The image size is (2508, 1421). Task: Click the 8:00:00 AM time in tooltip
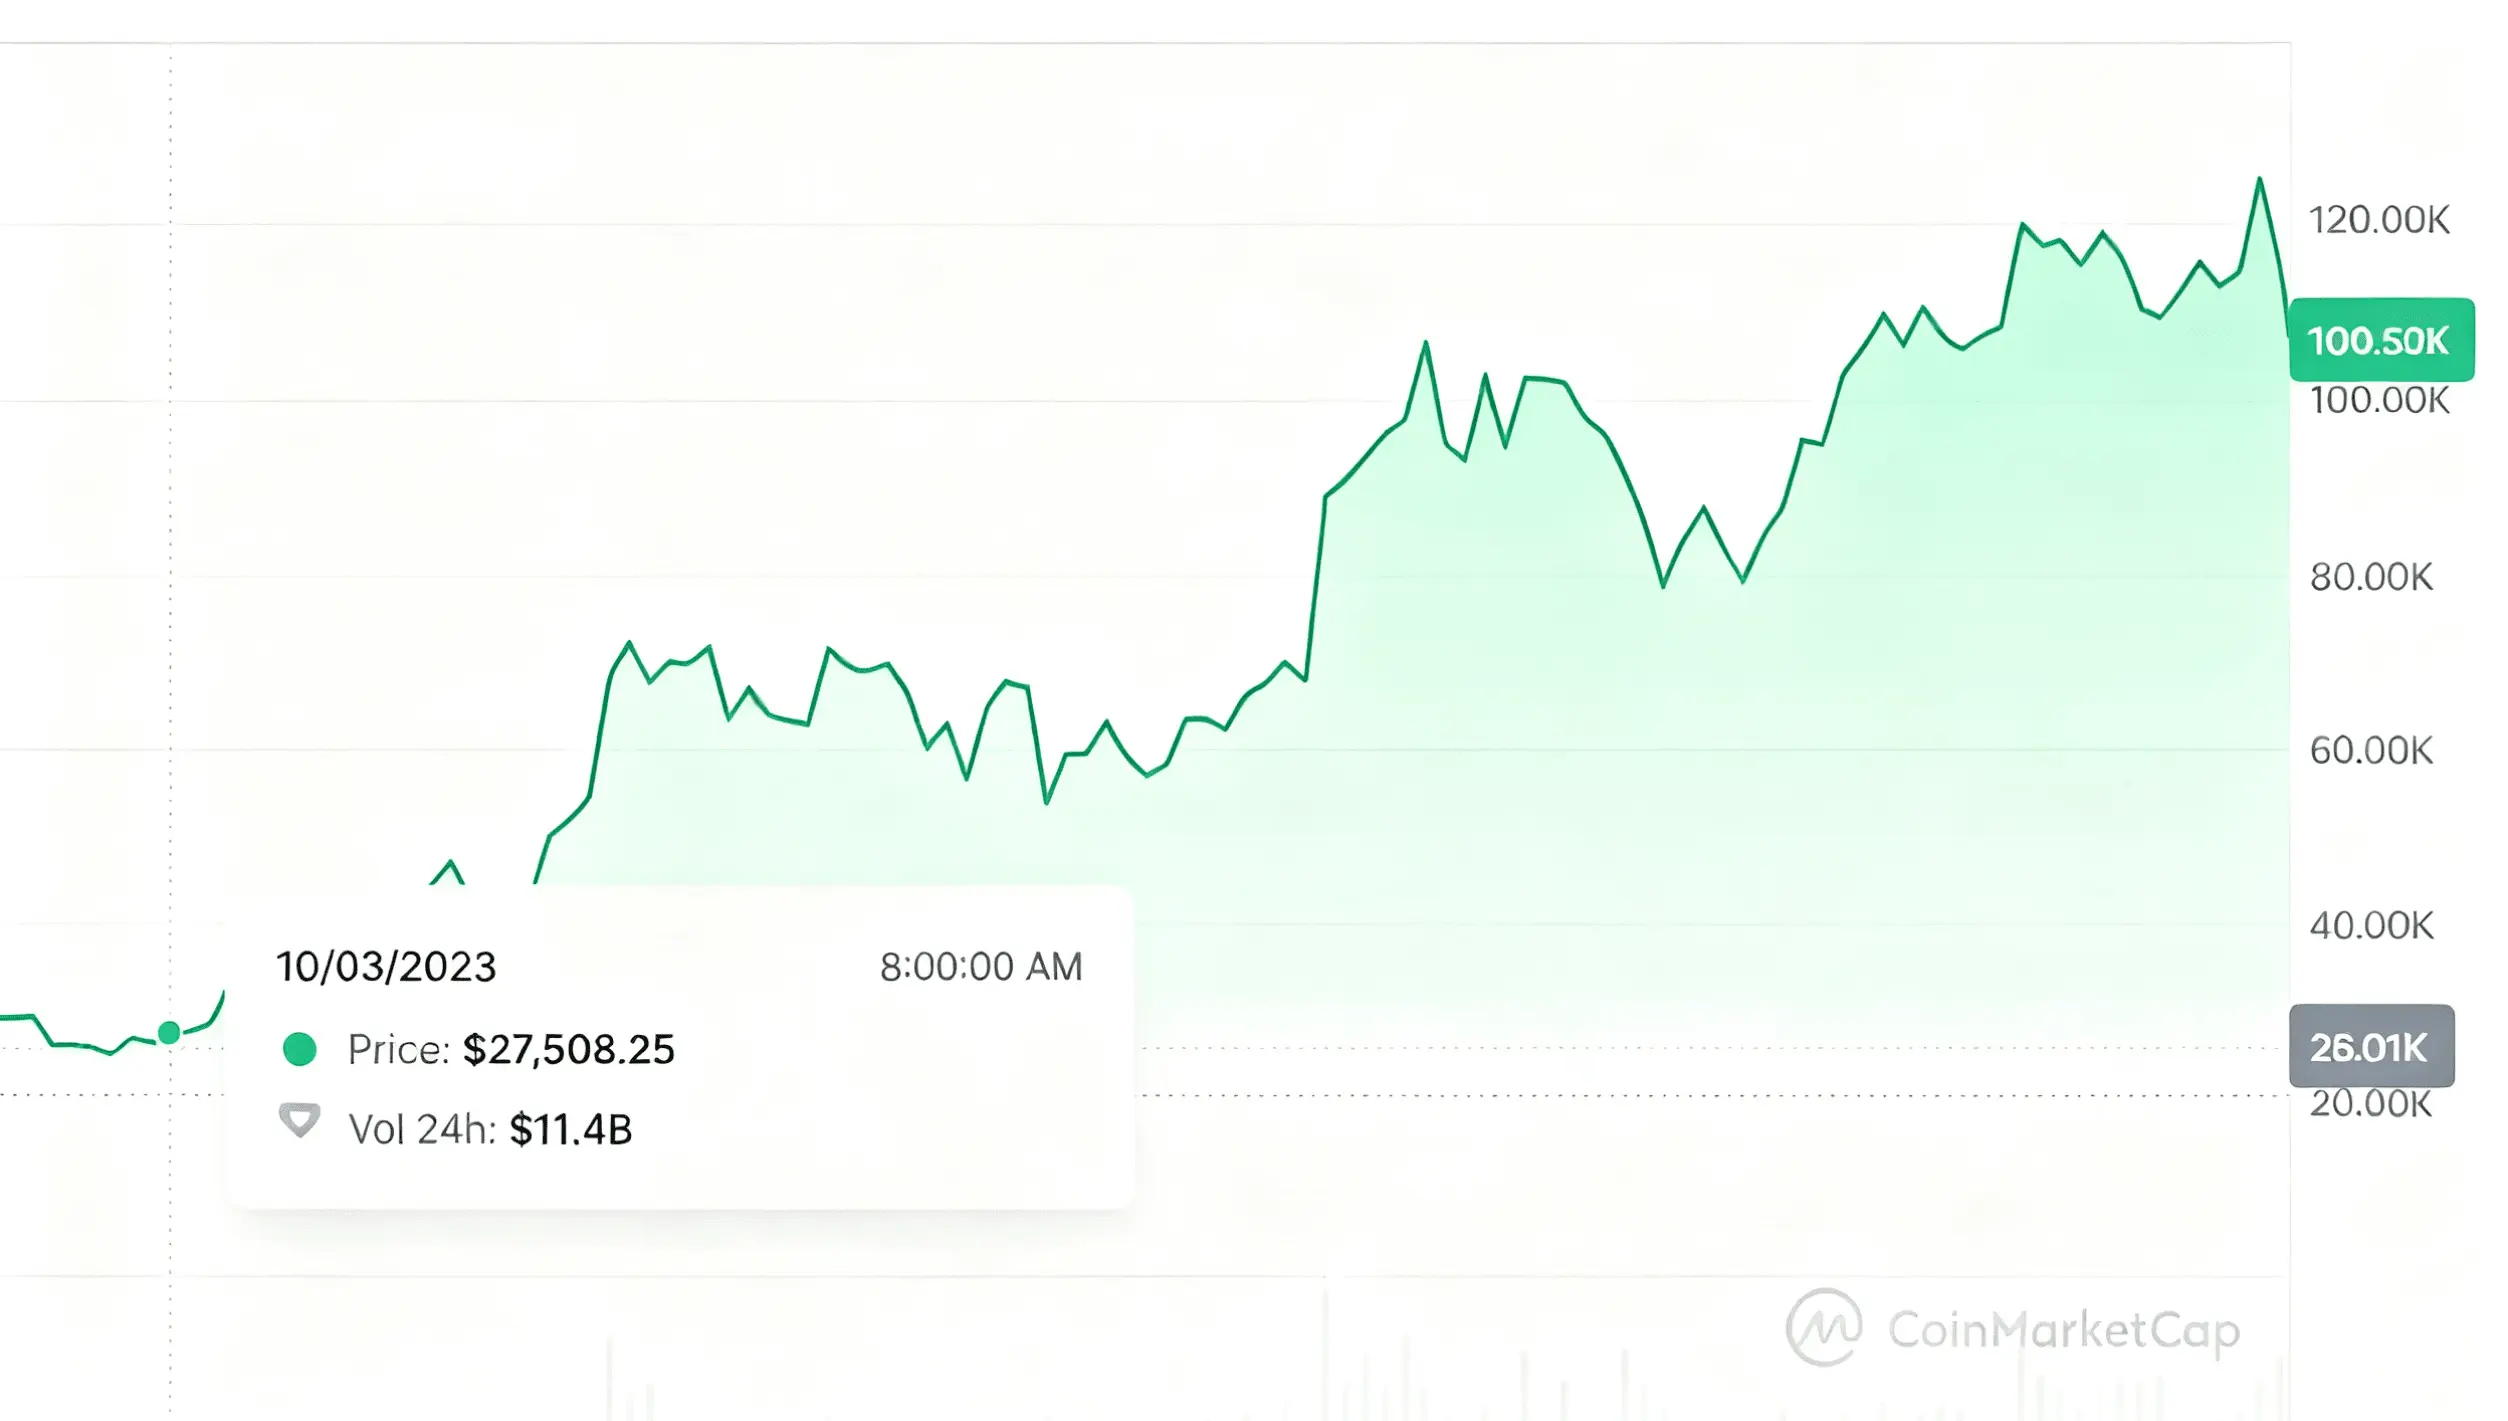(981, 967)
